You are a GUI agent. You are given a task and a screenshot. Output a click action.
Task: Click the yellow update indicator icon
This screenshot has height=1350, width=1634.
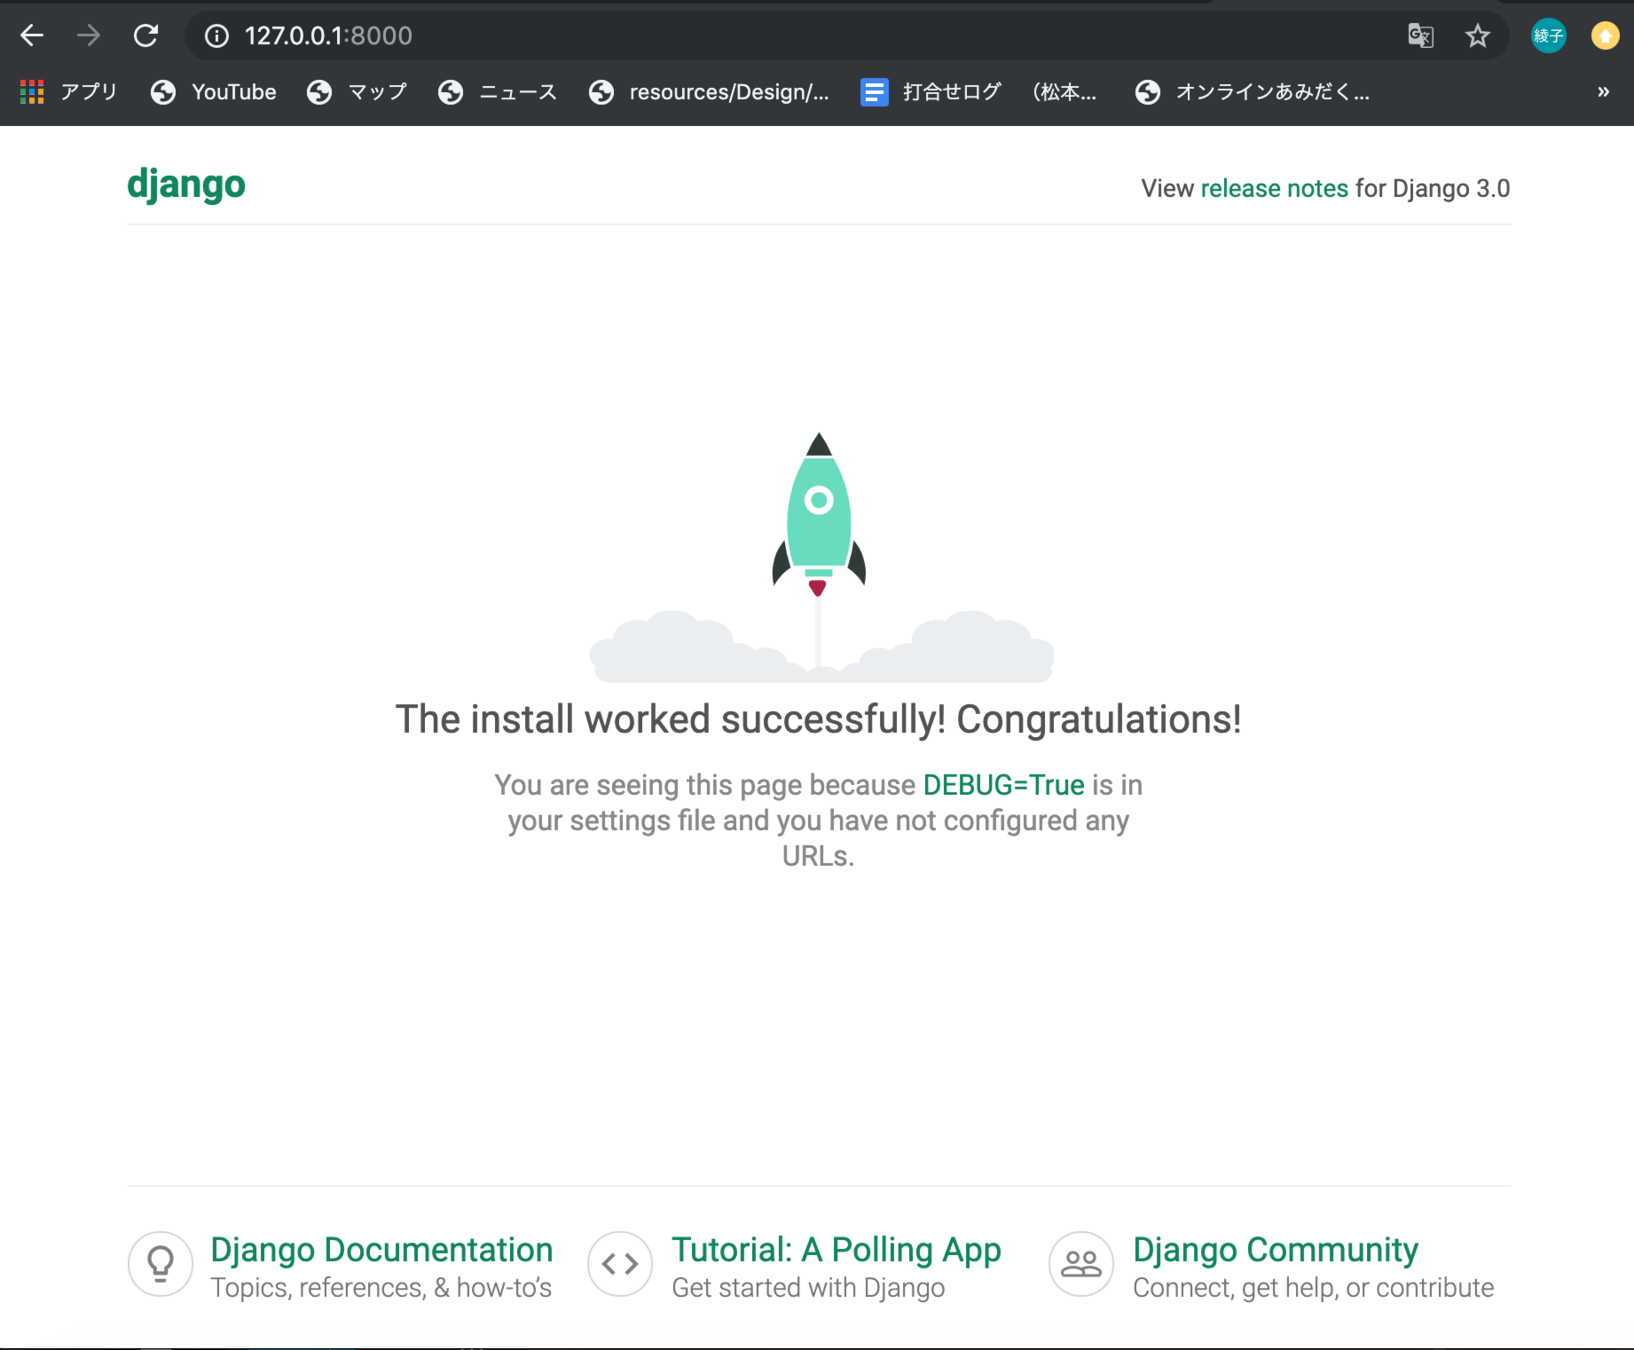[x=1606, y=36]
